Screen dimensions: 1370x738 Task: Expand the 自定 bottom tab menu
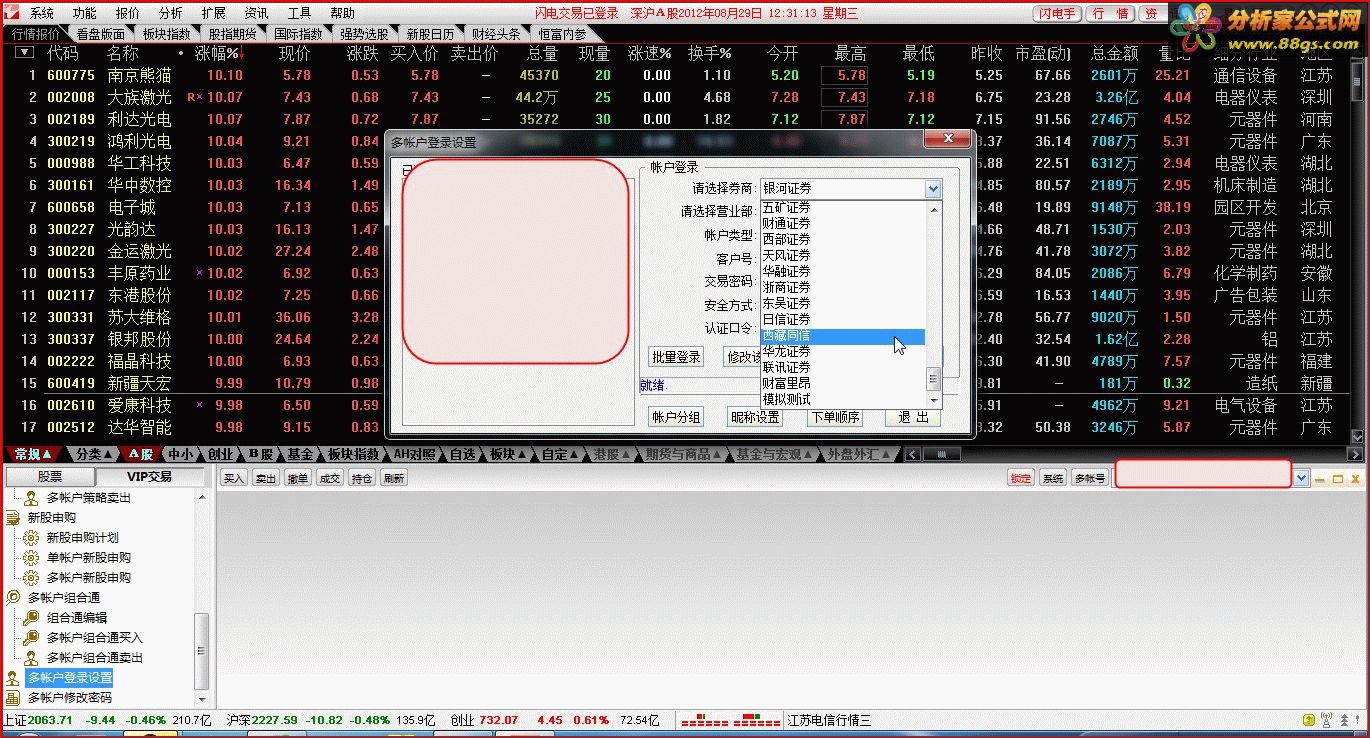[x=561, y=454]
